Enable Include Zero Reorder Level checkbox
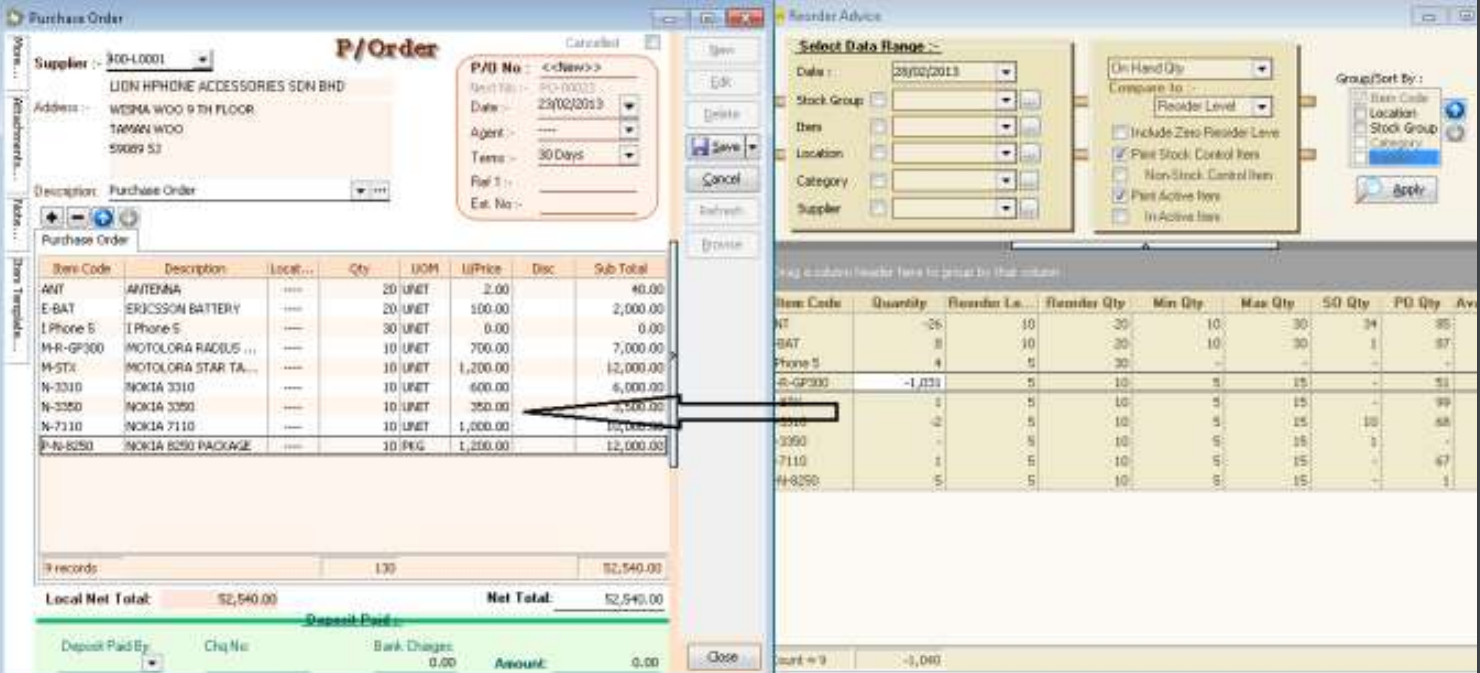Screen dimensions: 1480x673 tap(1121, 132)
